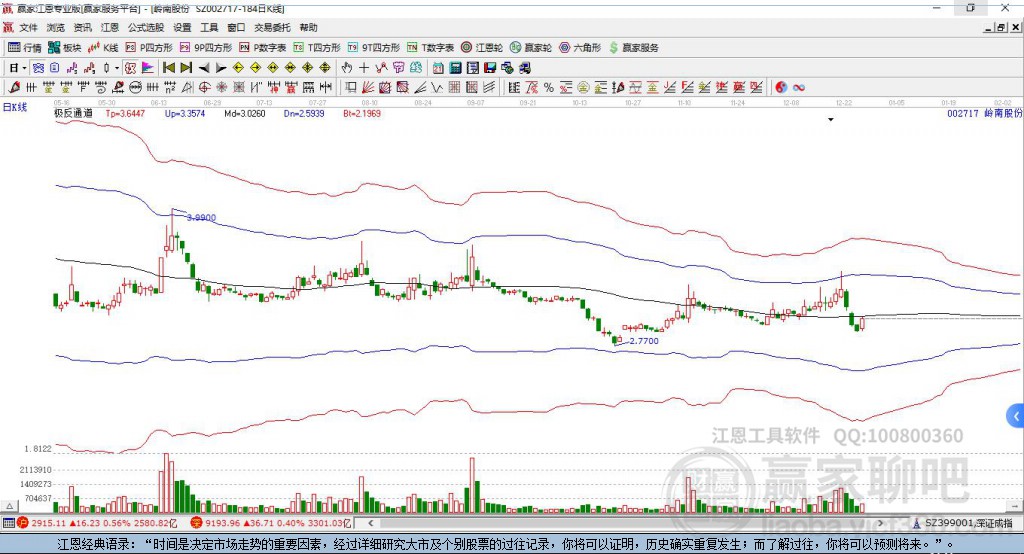The width and height of the screenshot is (1024, 554).
Task: Select the hand pan tool
Action: pos(347,68)
